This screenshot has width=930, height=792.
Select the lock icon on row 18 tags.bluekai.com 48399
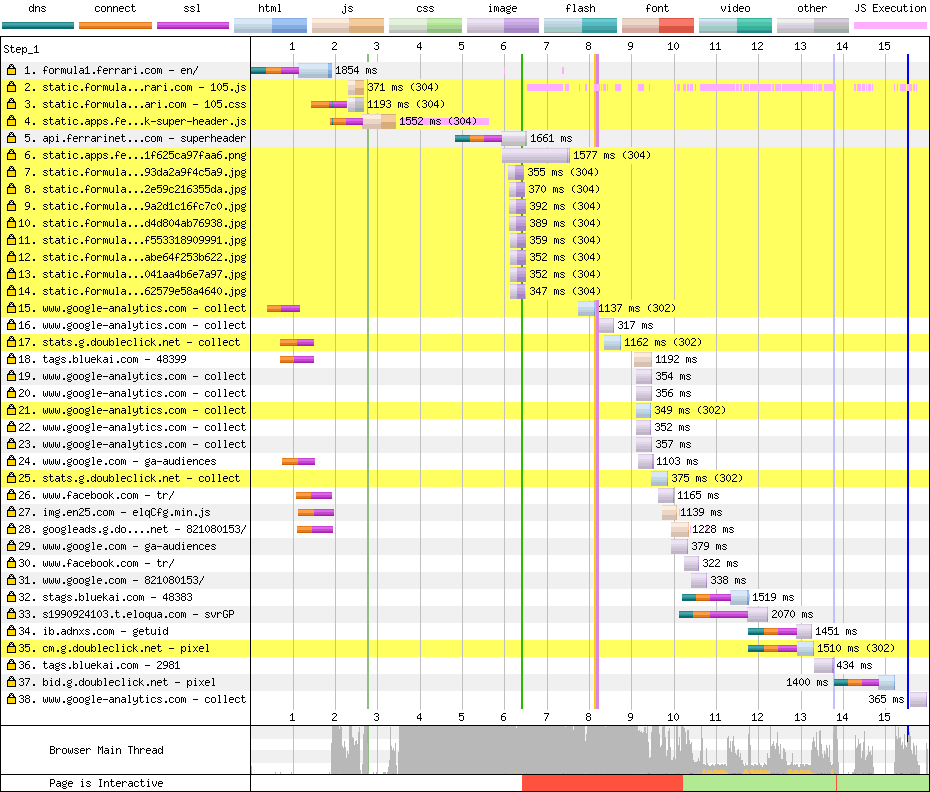11,360
